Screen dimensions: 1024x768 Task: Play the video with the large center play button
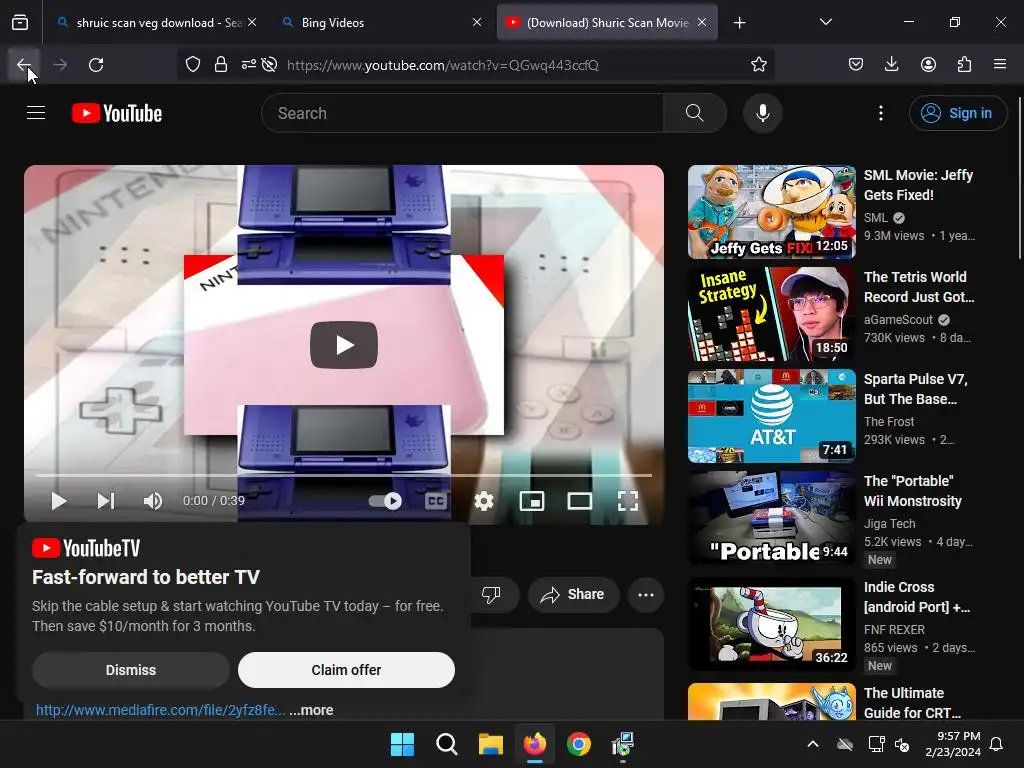click(x=344, y=345)
